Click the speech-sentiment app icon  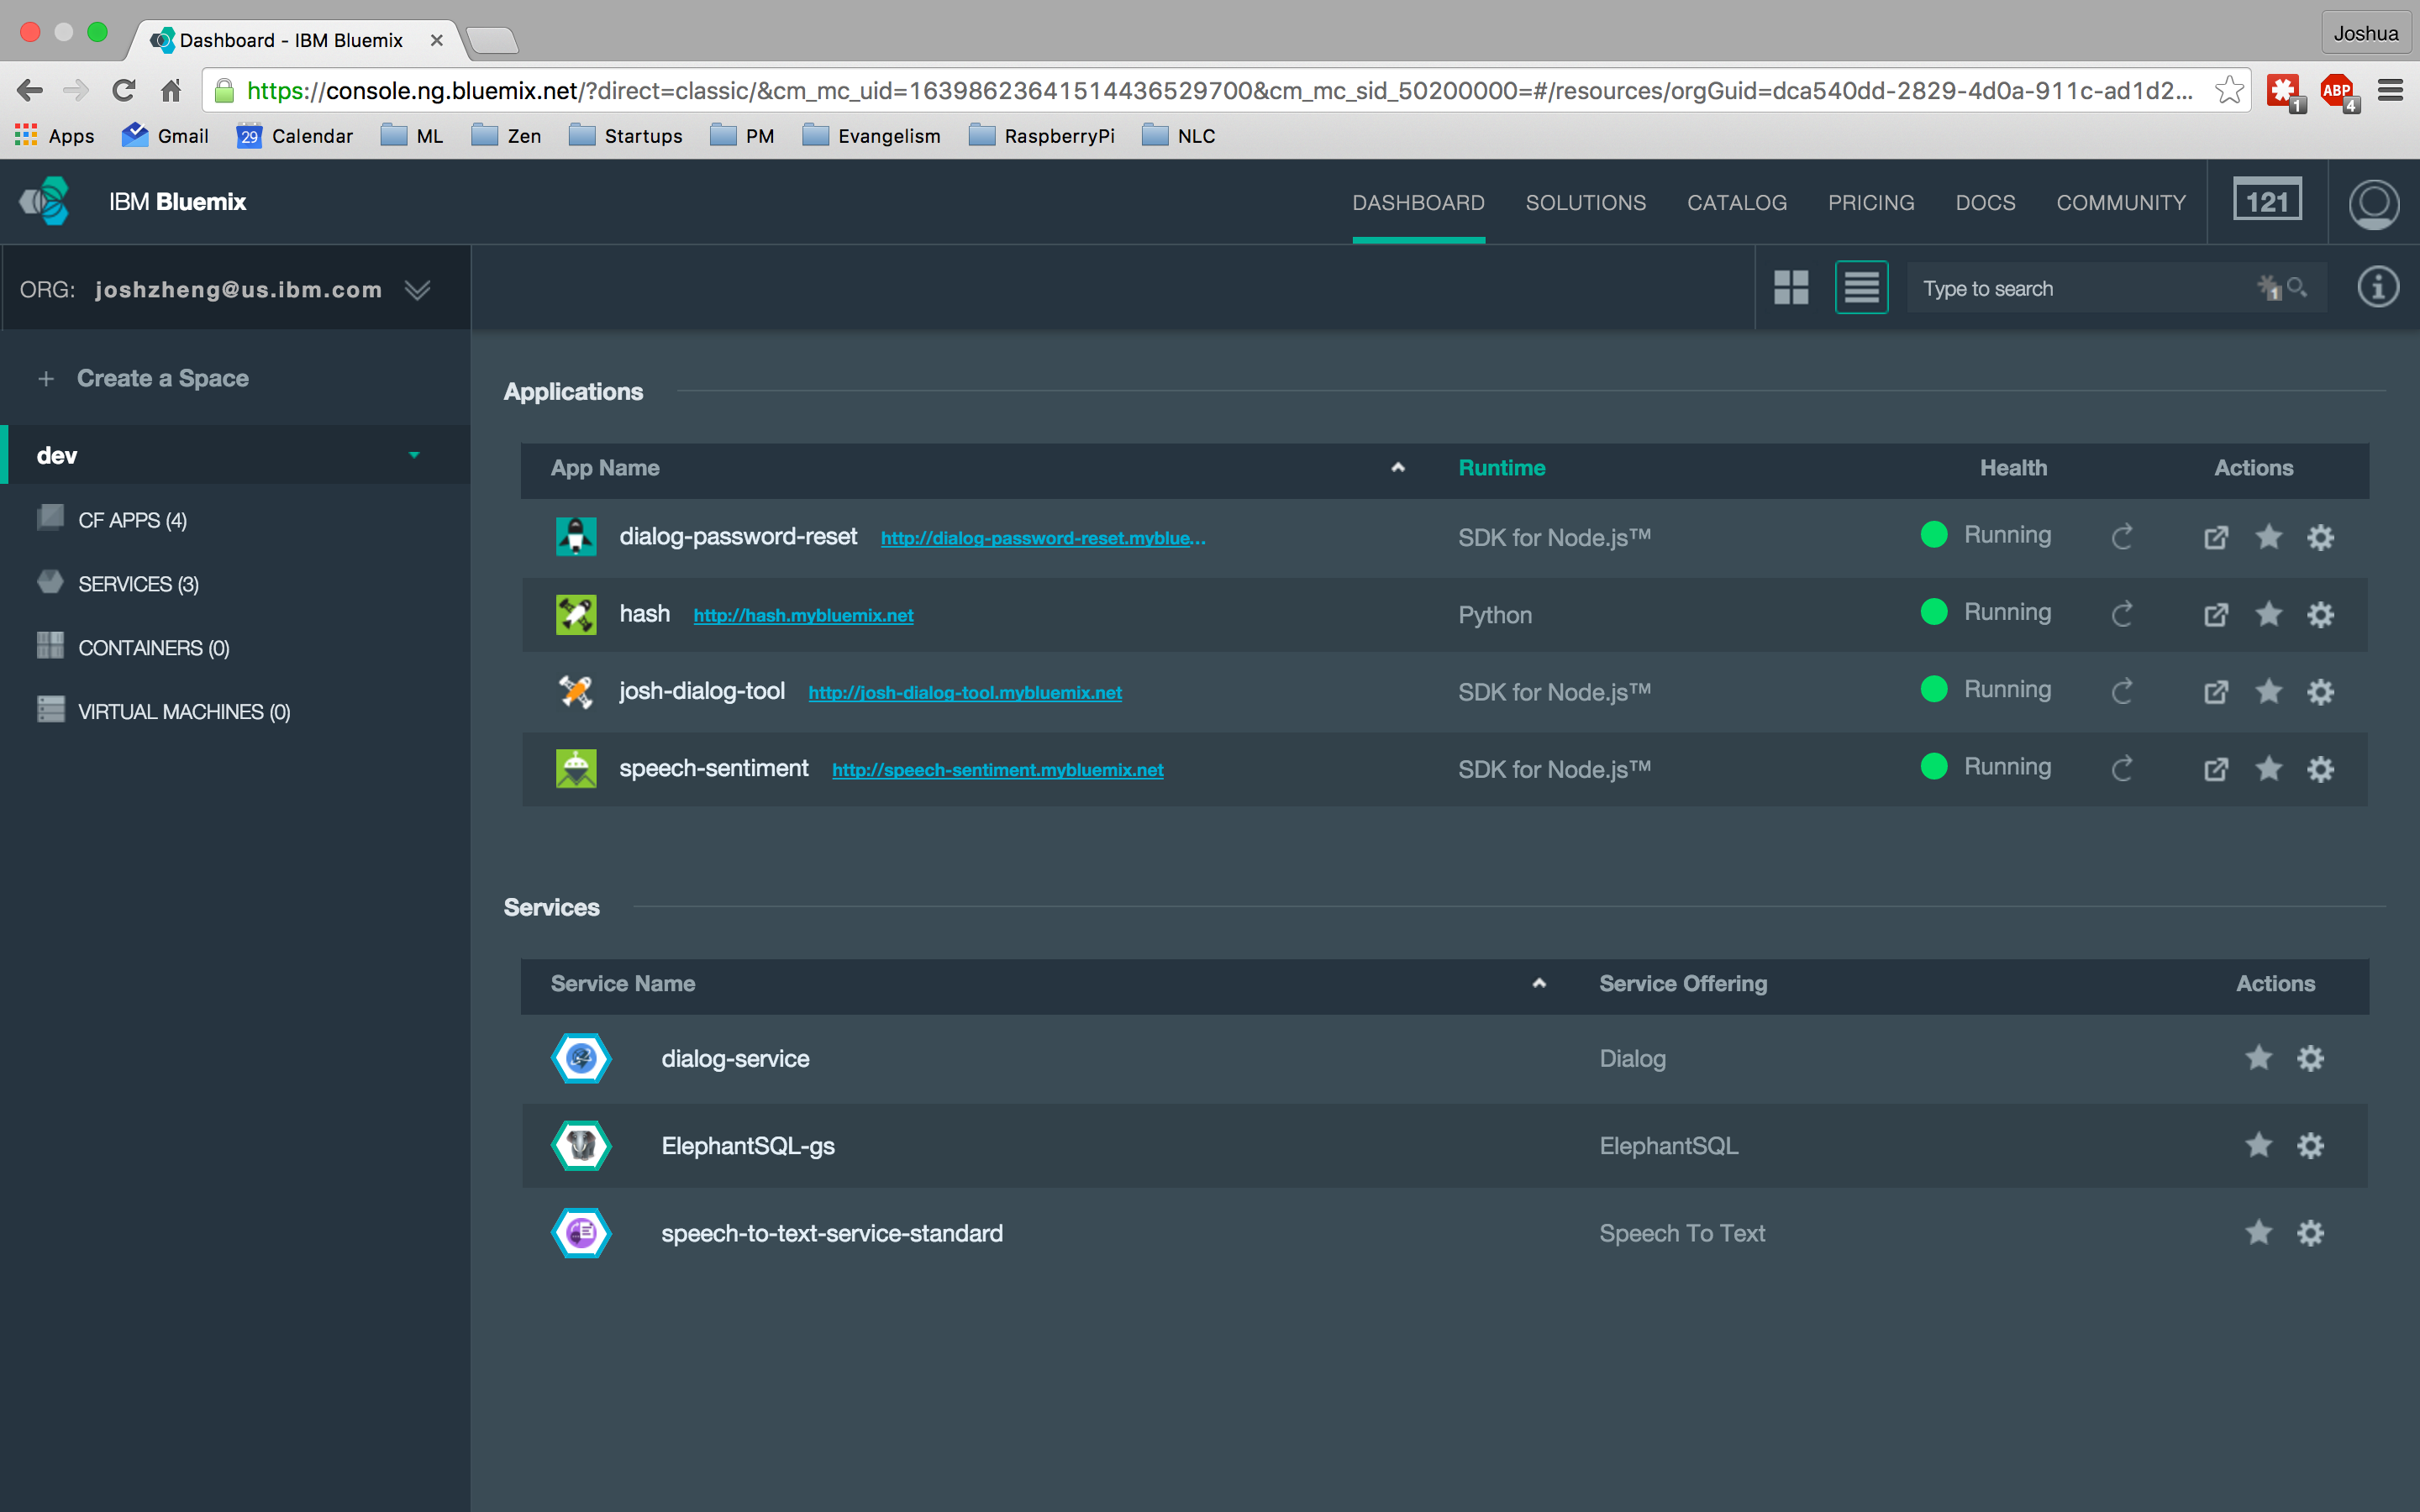[x=576, y=768]
